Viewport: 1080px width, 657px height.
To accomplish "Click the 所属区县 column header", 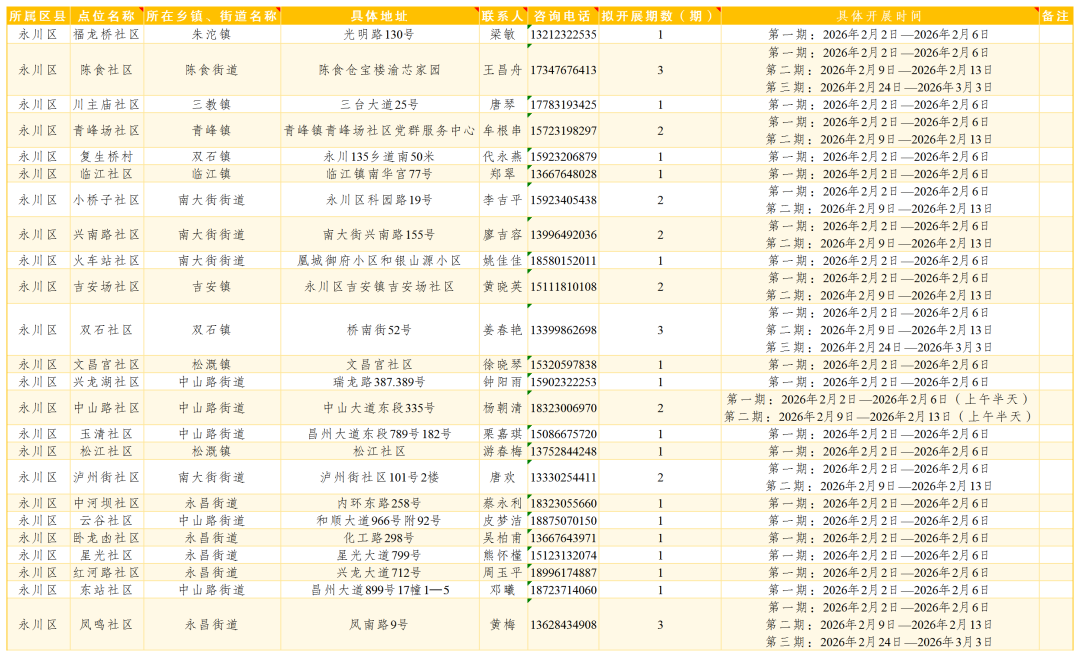I will 38,16.
